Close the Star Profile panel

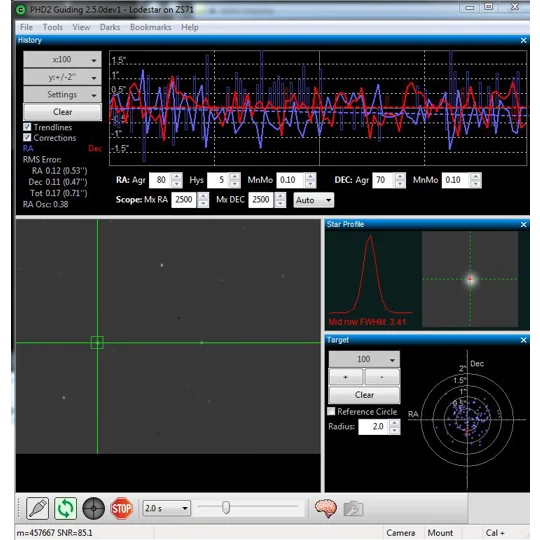(x=523, y=225)
